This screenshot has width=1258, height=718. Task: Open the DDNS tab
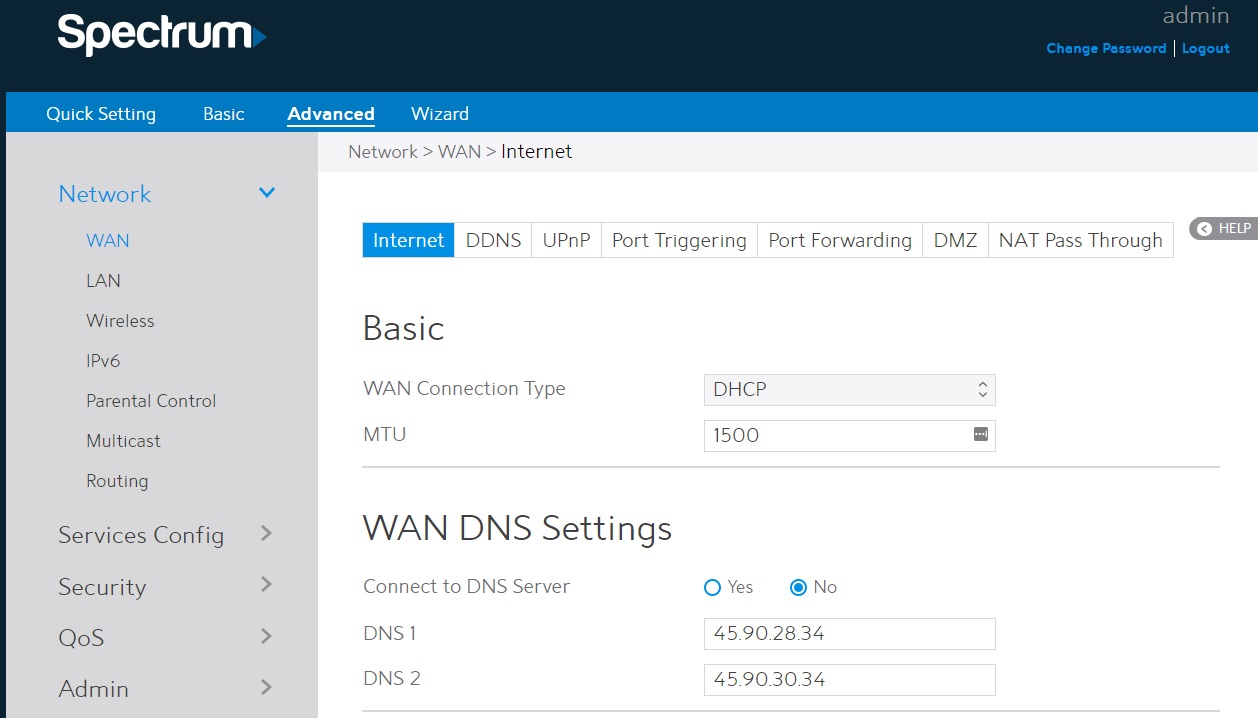coord(493,241)
